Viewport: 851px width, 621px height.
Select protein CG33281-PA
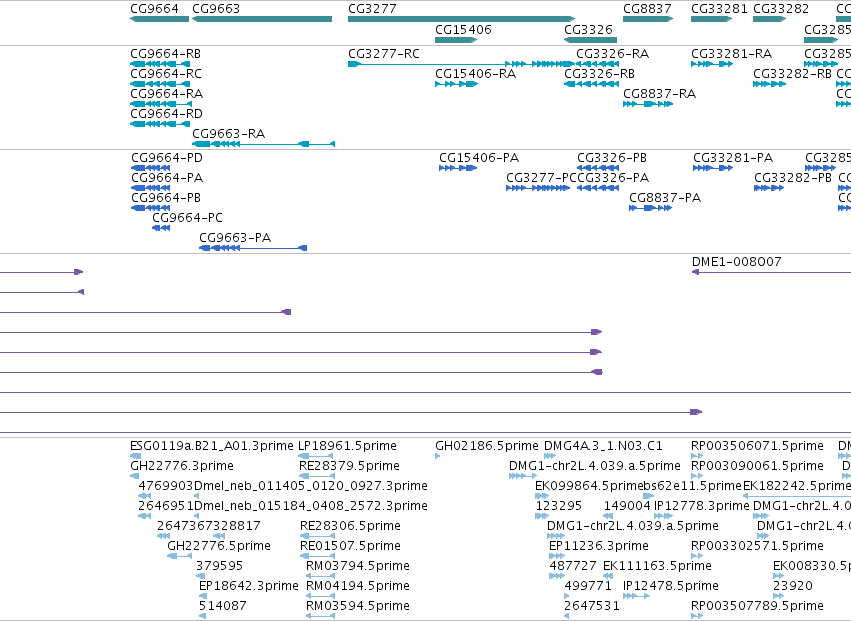(713, 168)
